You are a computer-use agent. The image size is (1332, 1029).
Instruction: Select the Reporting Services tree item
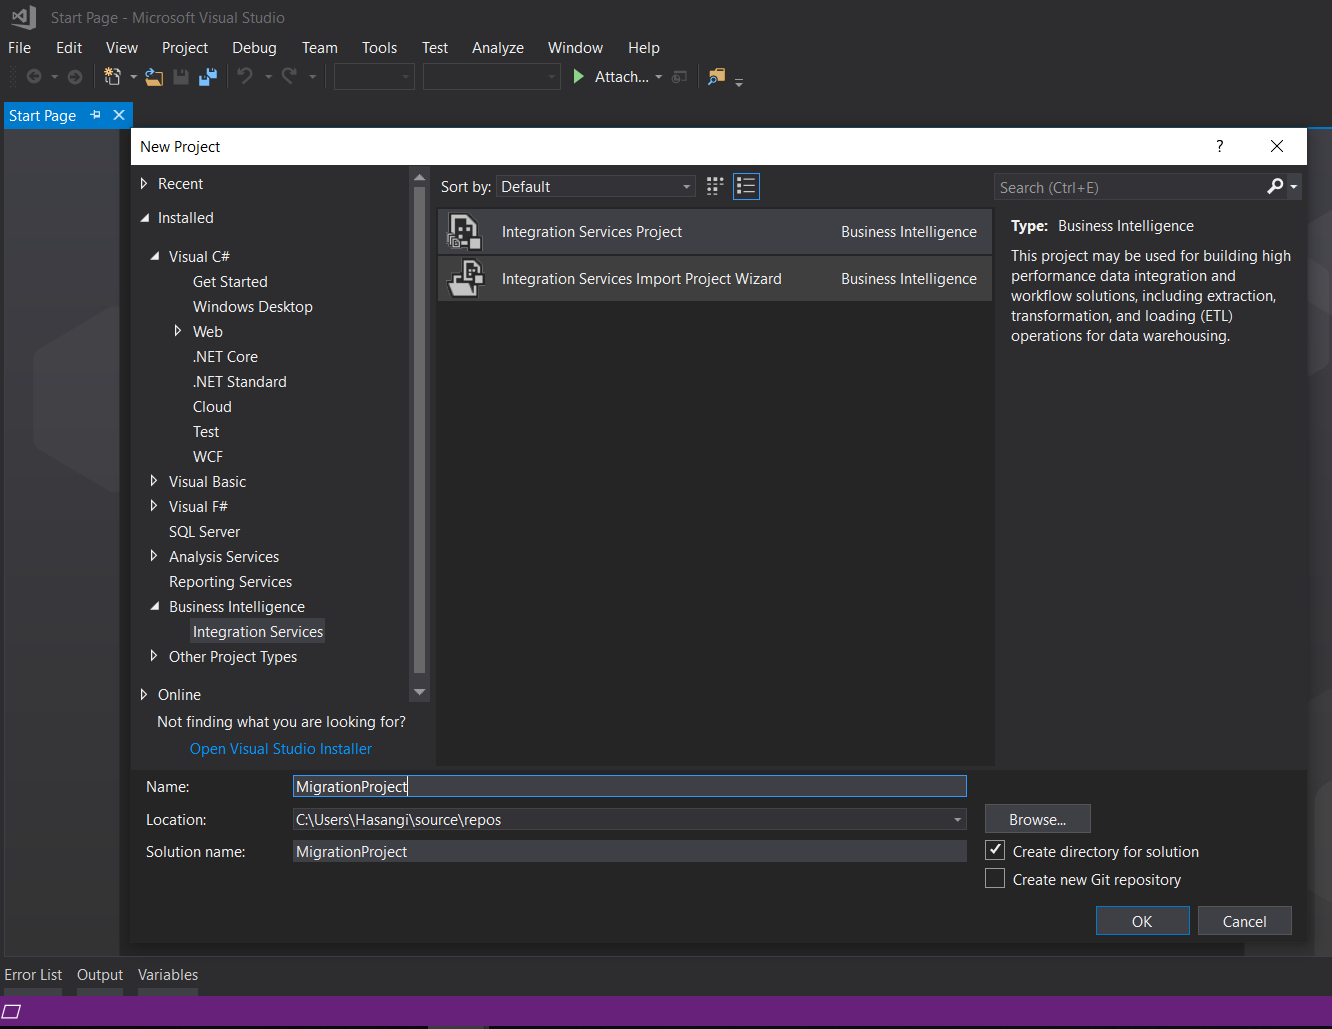coord(230,582)
